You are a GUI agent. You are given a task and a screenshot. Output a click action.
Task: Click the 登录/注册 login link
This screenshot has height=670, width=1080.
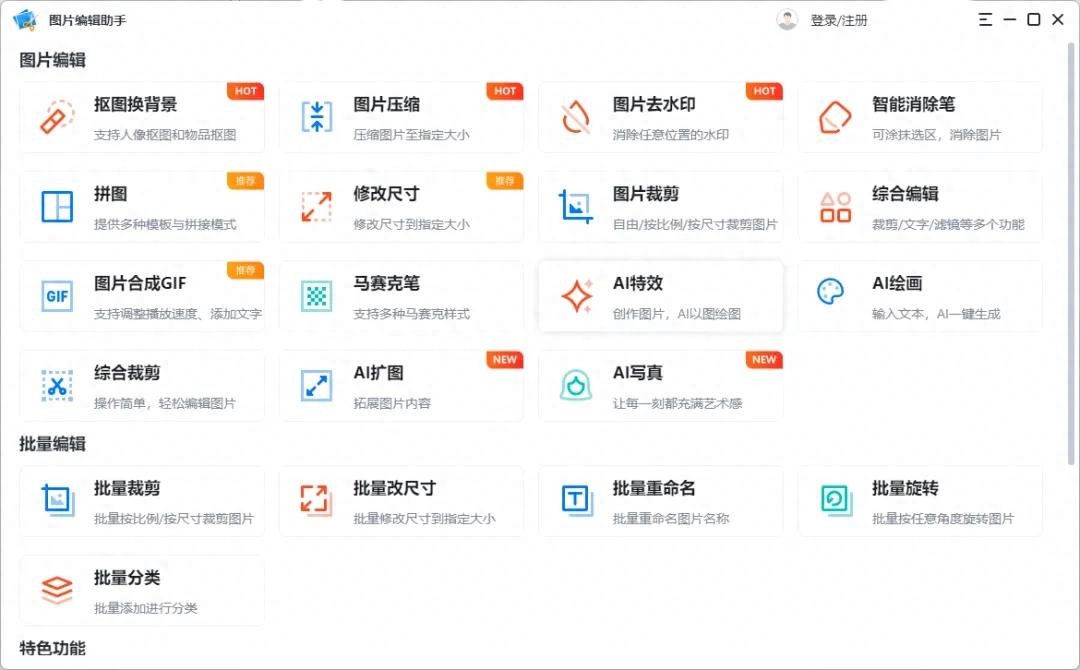coord(838,20)
